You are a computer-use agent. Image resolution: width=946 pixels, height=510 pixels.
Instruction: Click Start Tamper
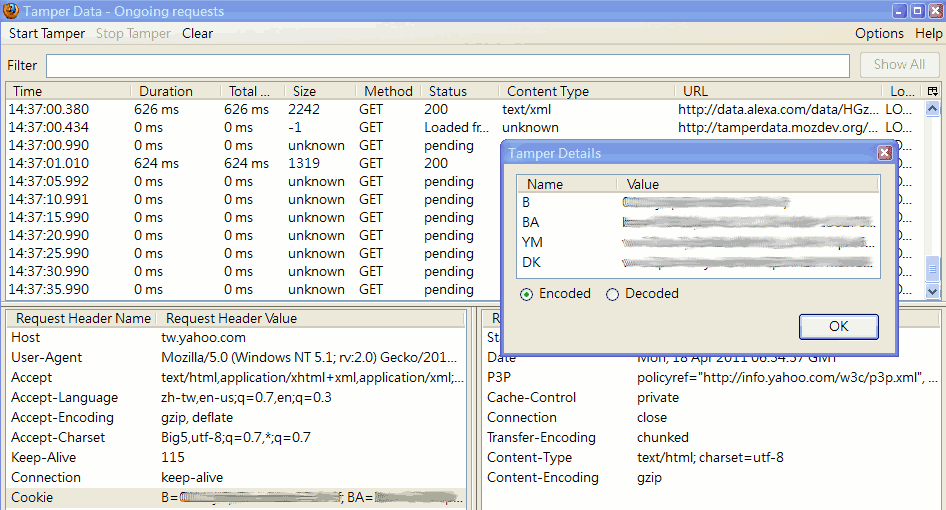pos(47,34)
